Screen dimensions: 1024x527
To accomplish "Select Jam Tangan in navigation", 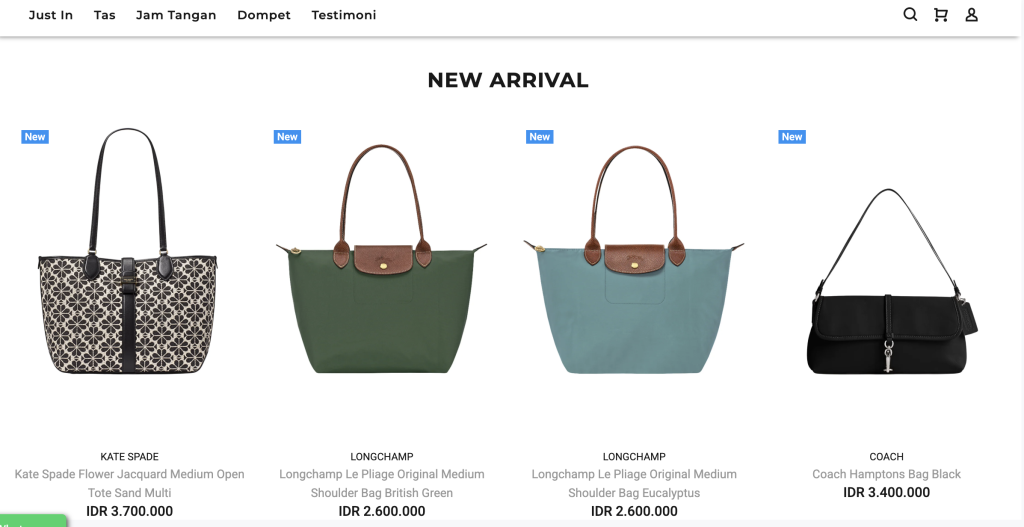I will point(176,15).
